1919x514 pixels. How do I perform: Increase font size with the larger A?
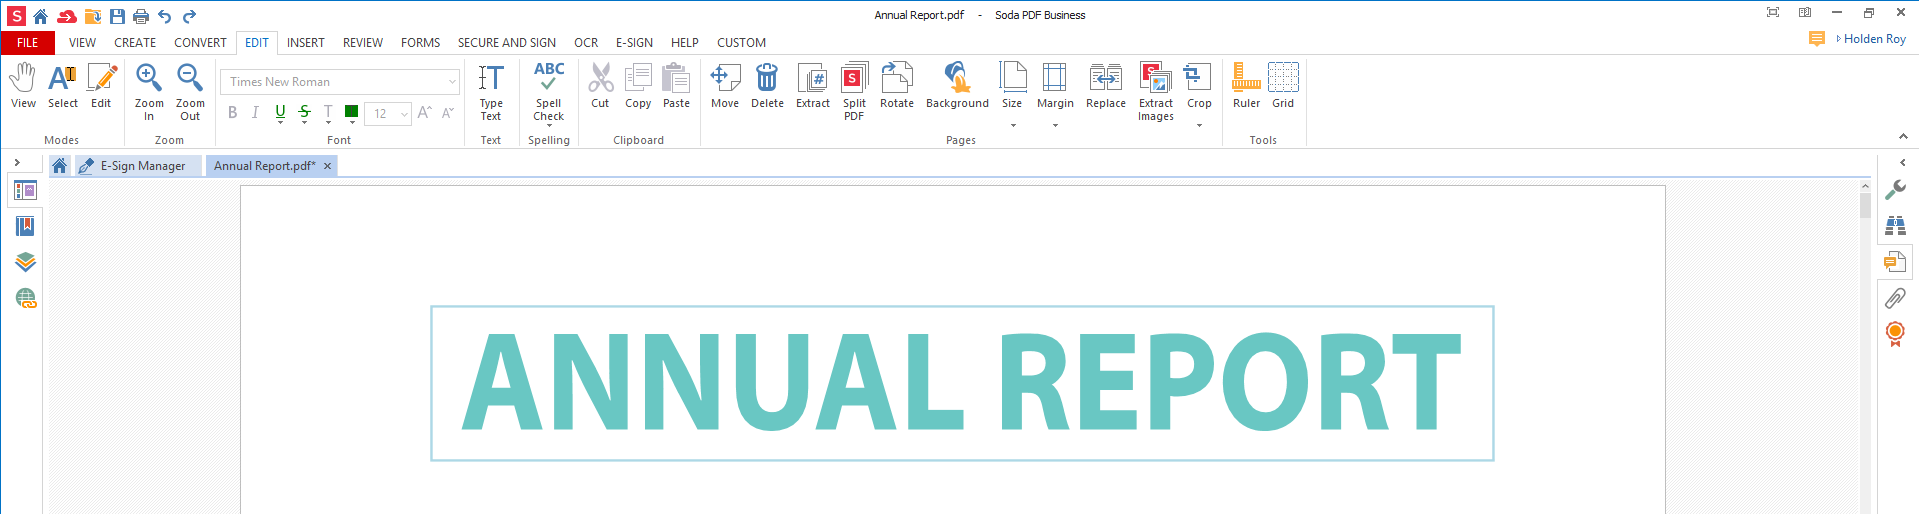(425, 113)
